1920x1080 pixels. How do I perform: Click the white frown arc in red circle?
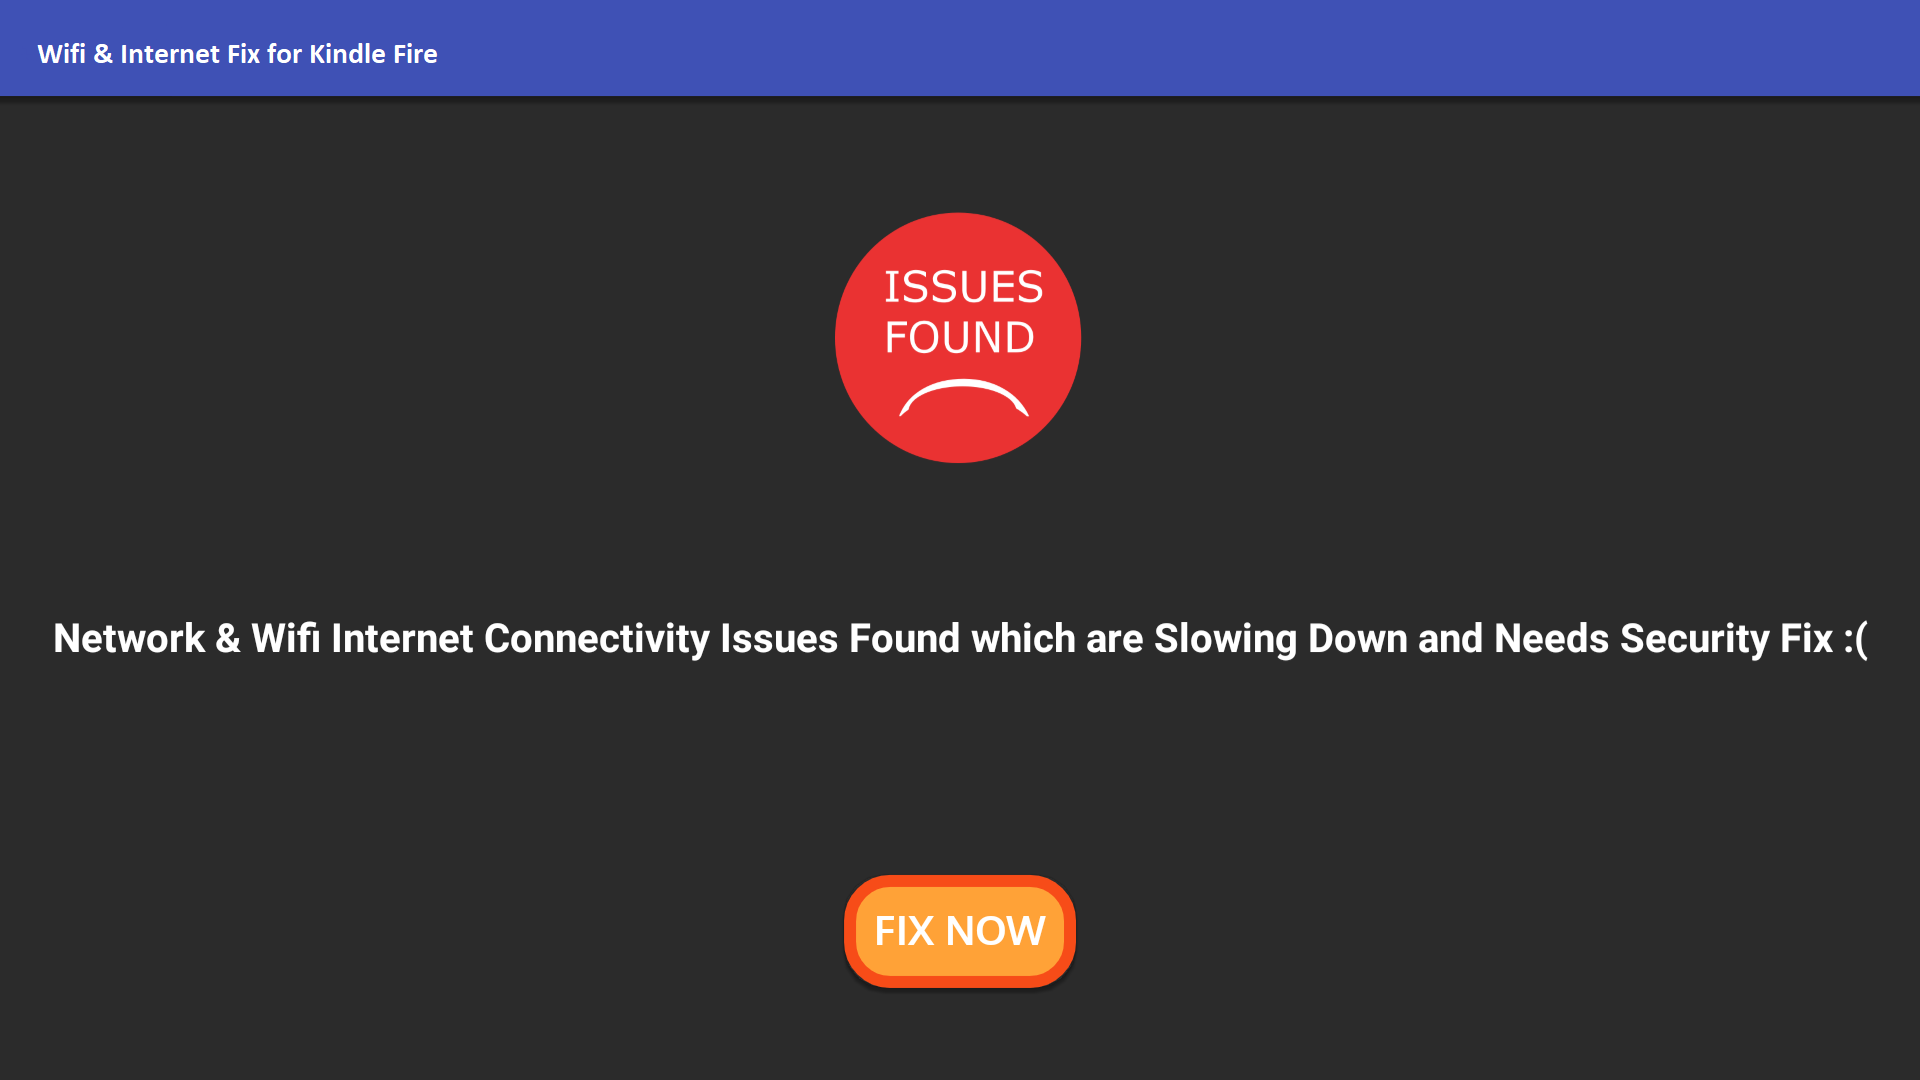(x=963, y=398)
